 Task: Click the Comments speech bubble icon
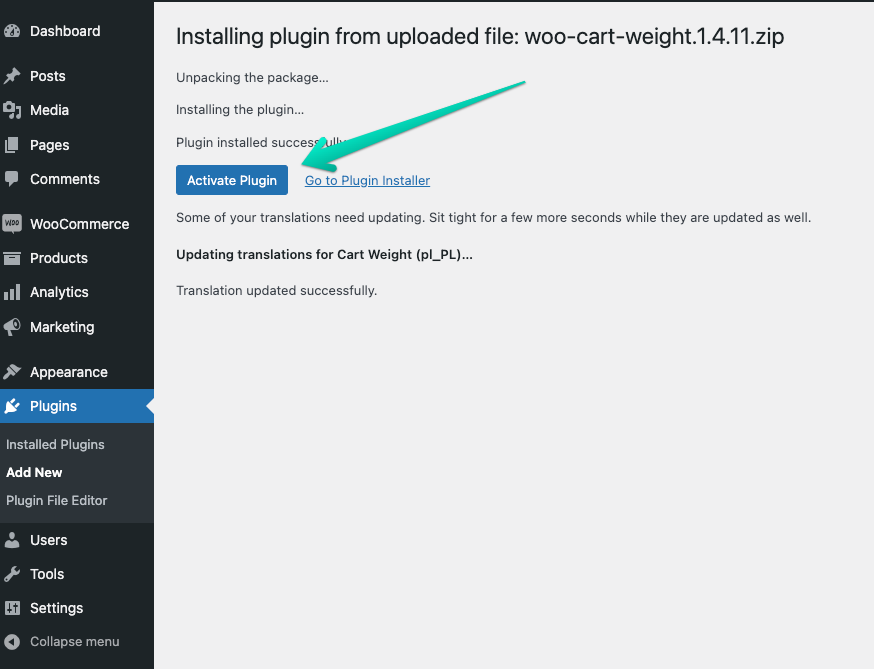coord(12,179)
